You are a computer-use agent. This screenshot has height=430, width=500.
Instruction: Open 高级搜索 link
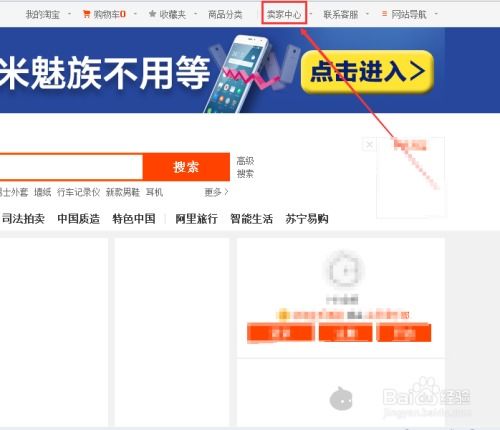click(245, 167)
